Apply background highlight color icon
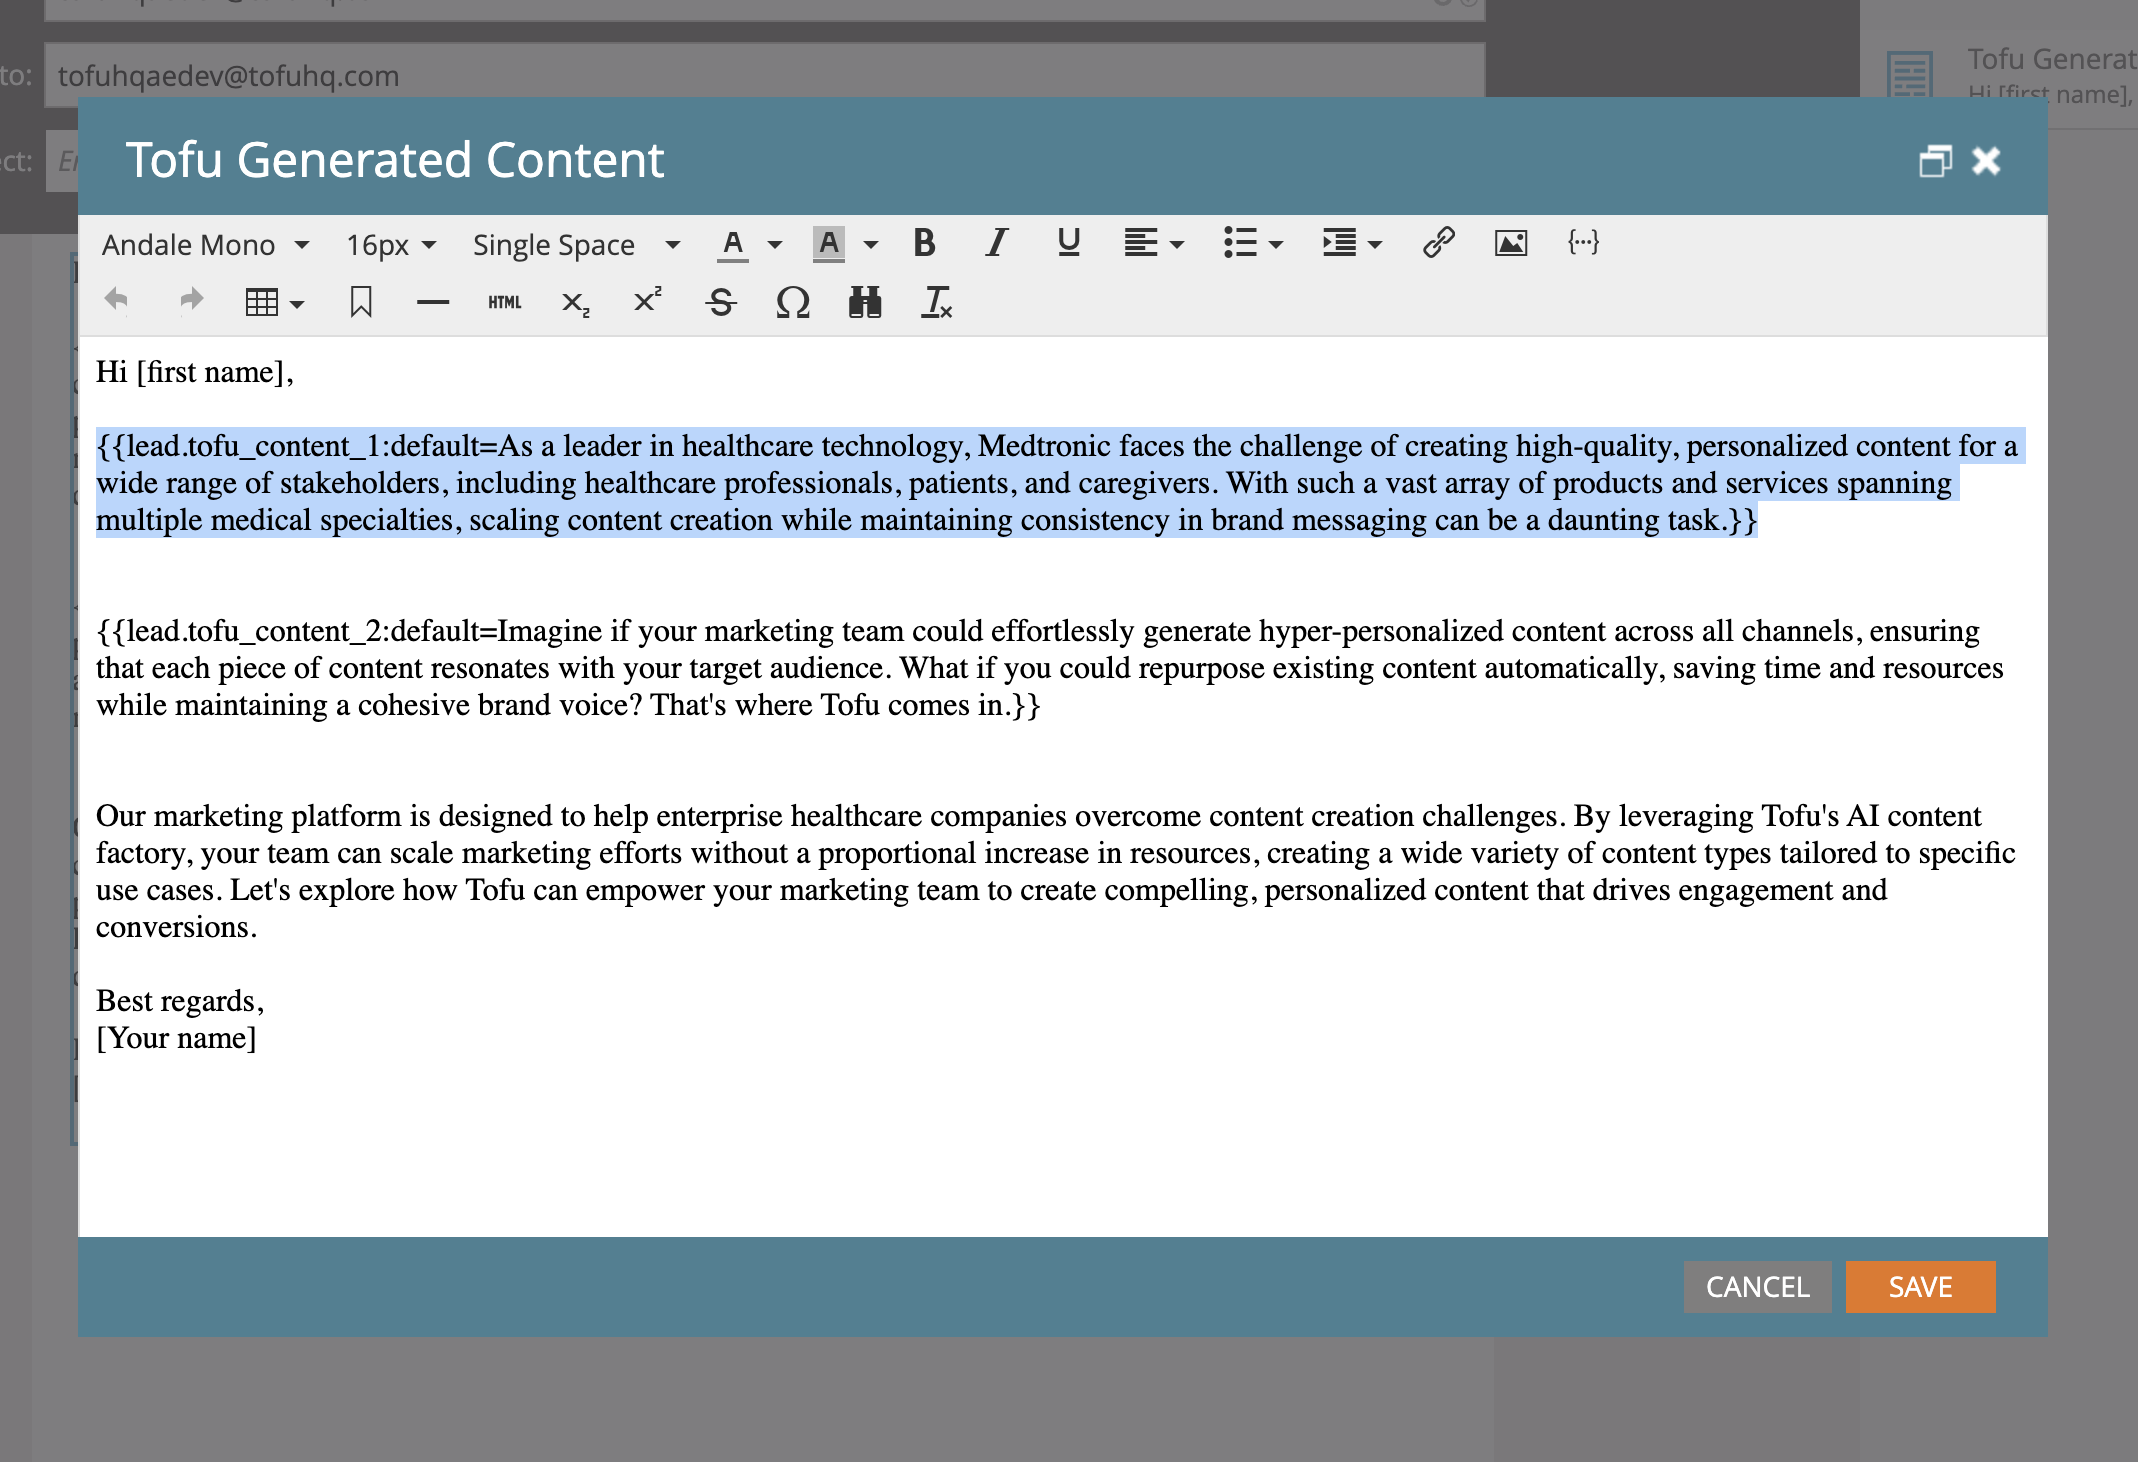This screenshot has height=1462, width=2138. tap(829, 244)
